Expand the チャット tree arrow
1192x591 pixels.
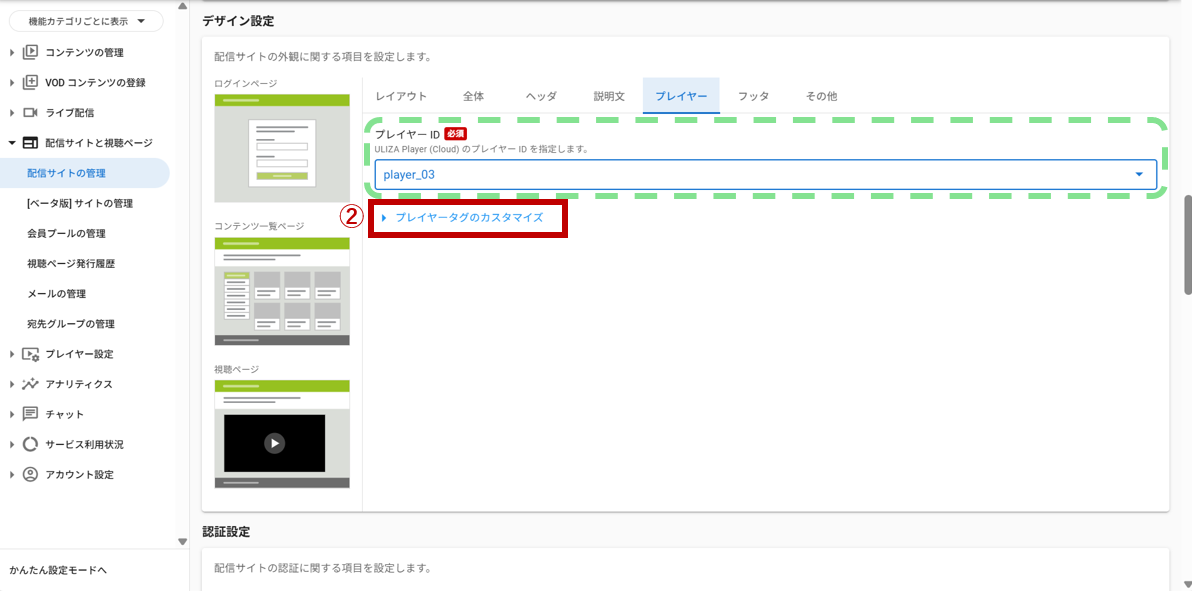click(12, 415)
